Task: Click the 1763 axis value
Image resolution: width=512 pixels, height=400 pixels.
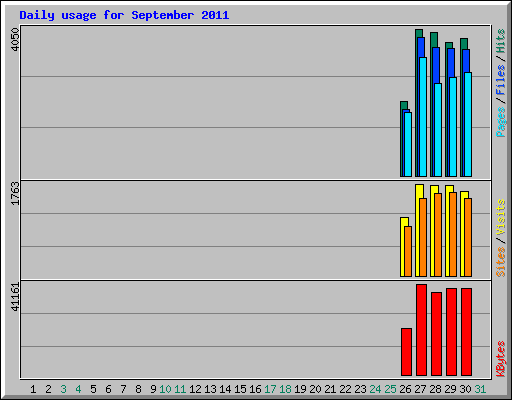Action: tap(15, 193)
